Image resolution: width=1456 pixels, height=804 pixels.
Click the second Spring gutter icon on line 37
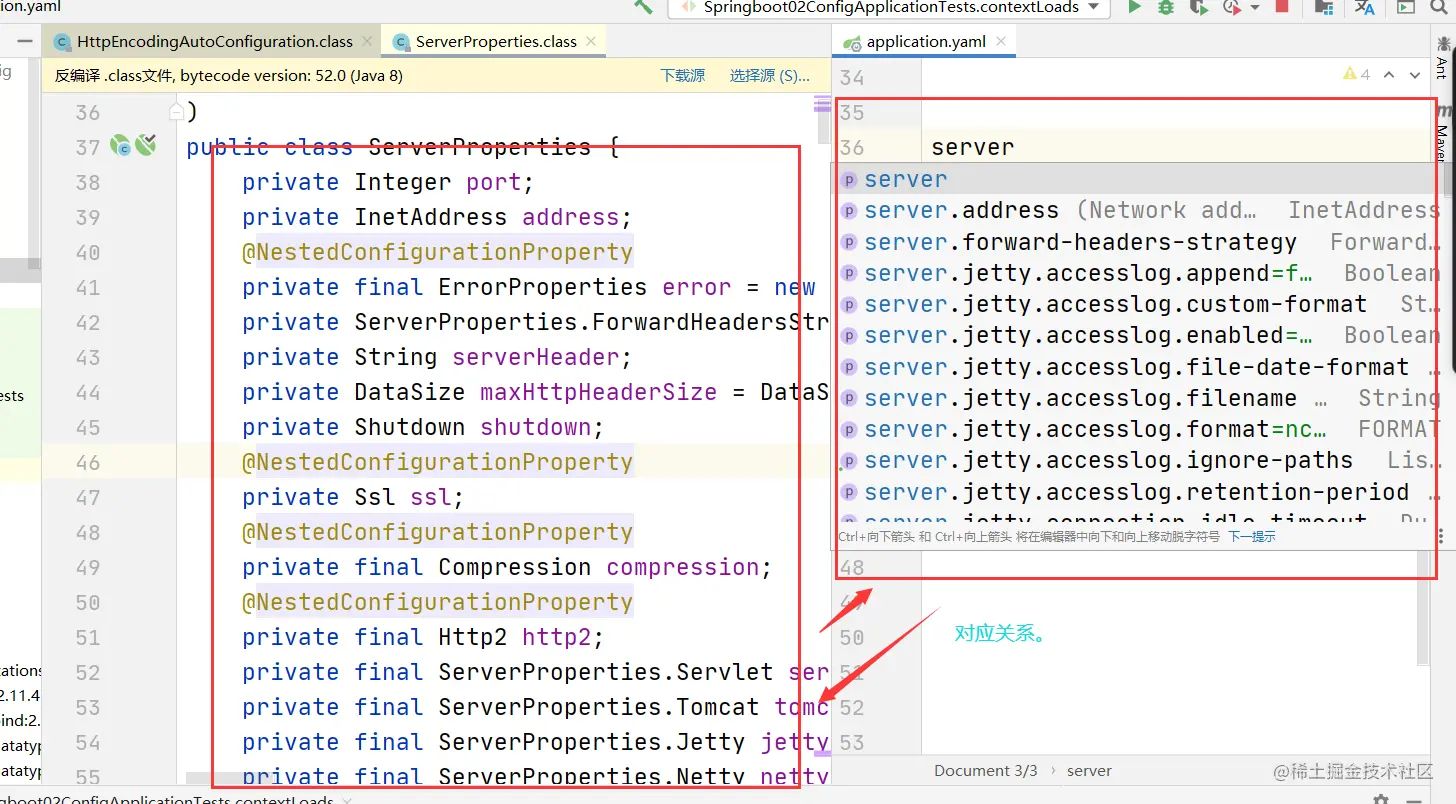146,146
